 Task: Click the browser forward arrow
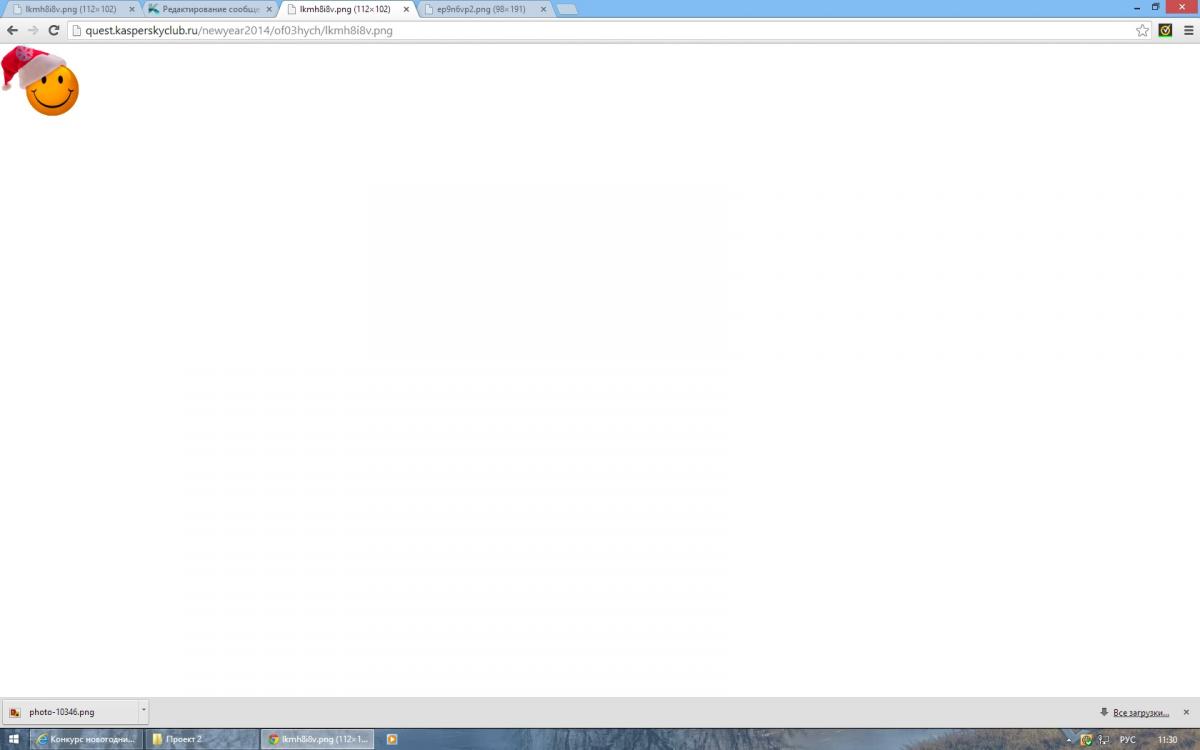click(33, 30)
